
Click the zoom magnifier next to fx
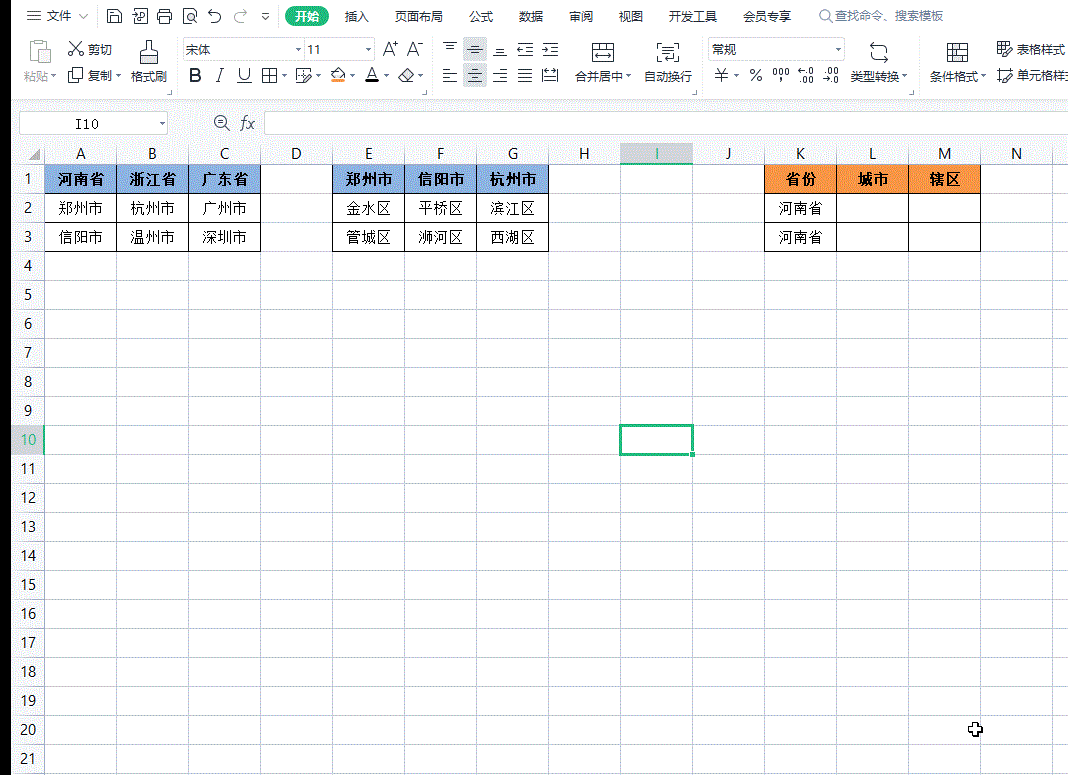coord(221,123)
